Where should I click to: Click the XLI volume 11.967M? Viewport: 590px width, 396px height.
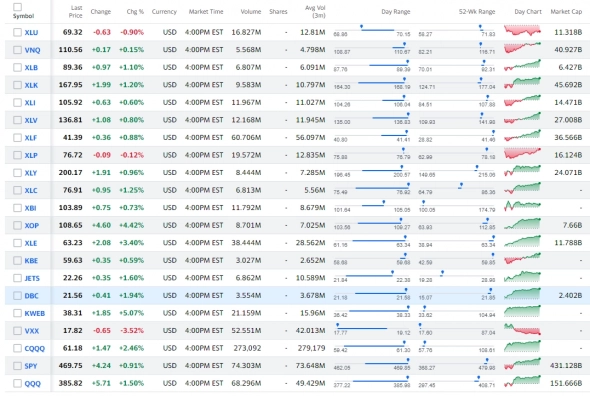point(246,102)
